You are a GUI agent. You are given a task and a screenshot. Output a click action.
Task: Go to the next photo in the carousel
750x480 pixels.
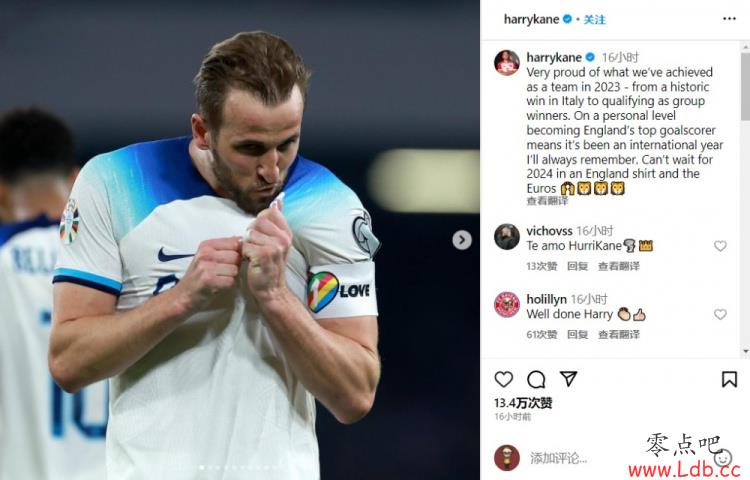(x=462, y=240)
